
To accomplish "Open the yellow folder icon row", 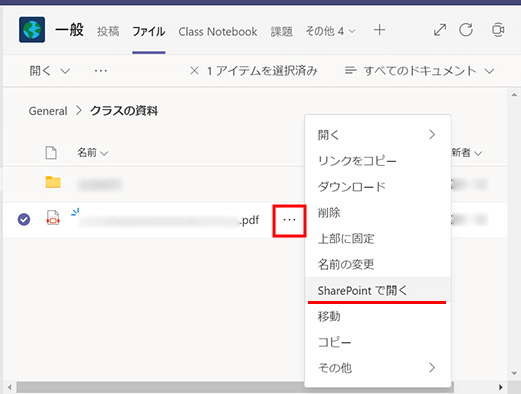I will click(x=53, y=182).
